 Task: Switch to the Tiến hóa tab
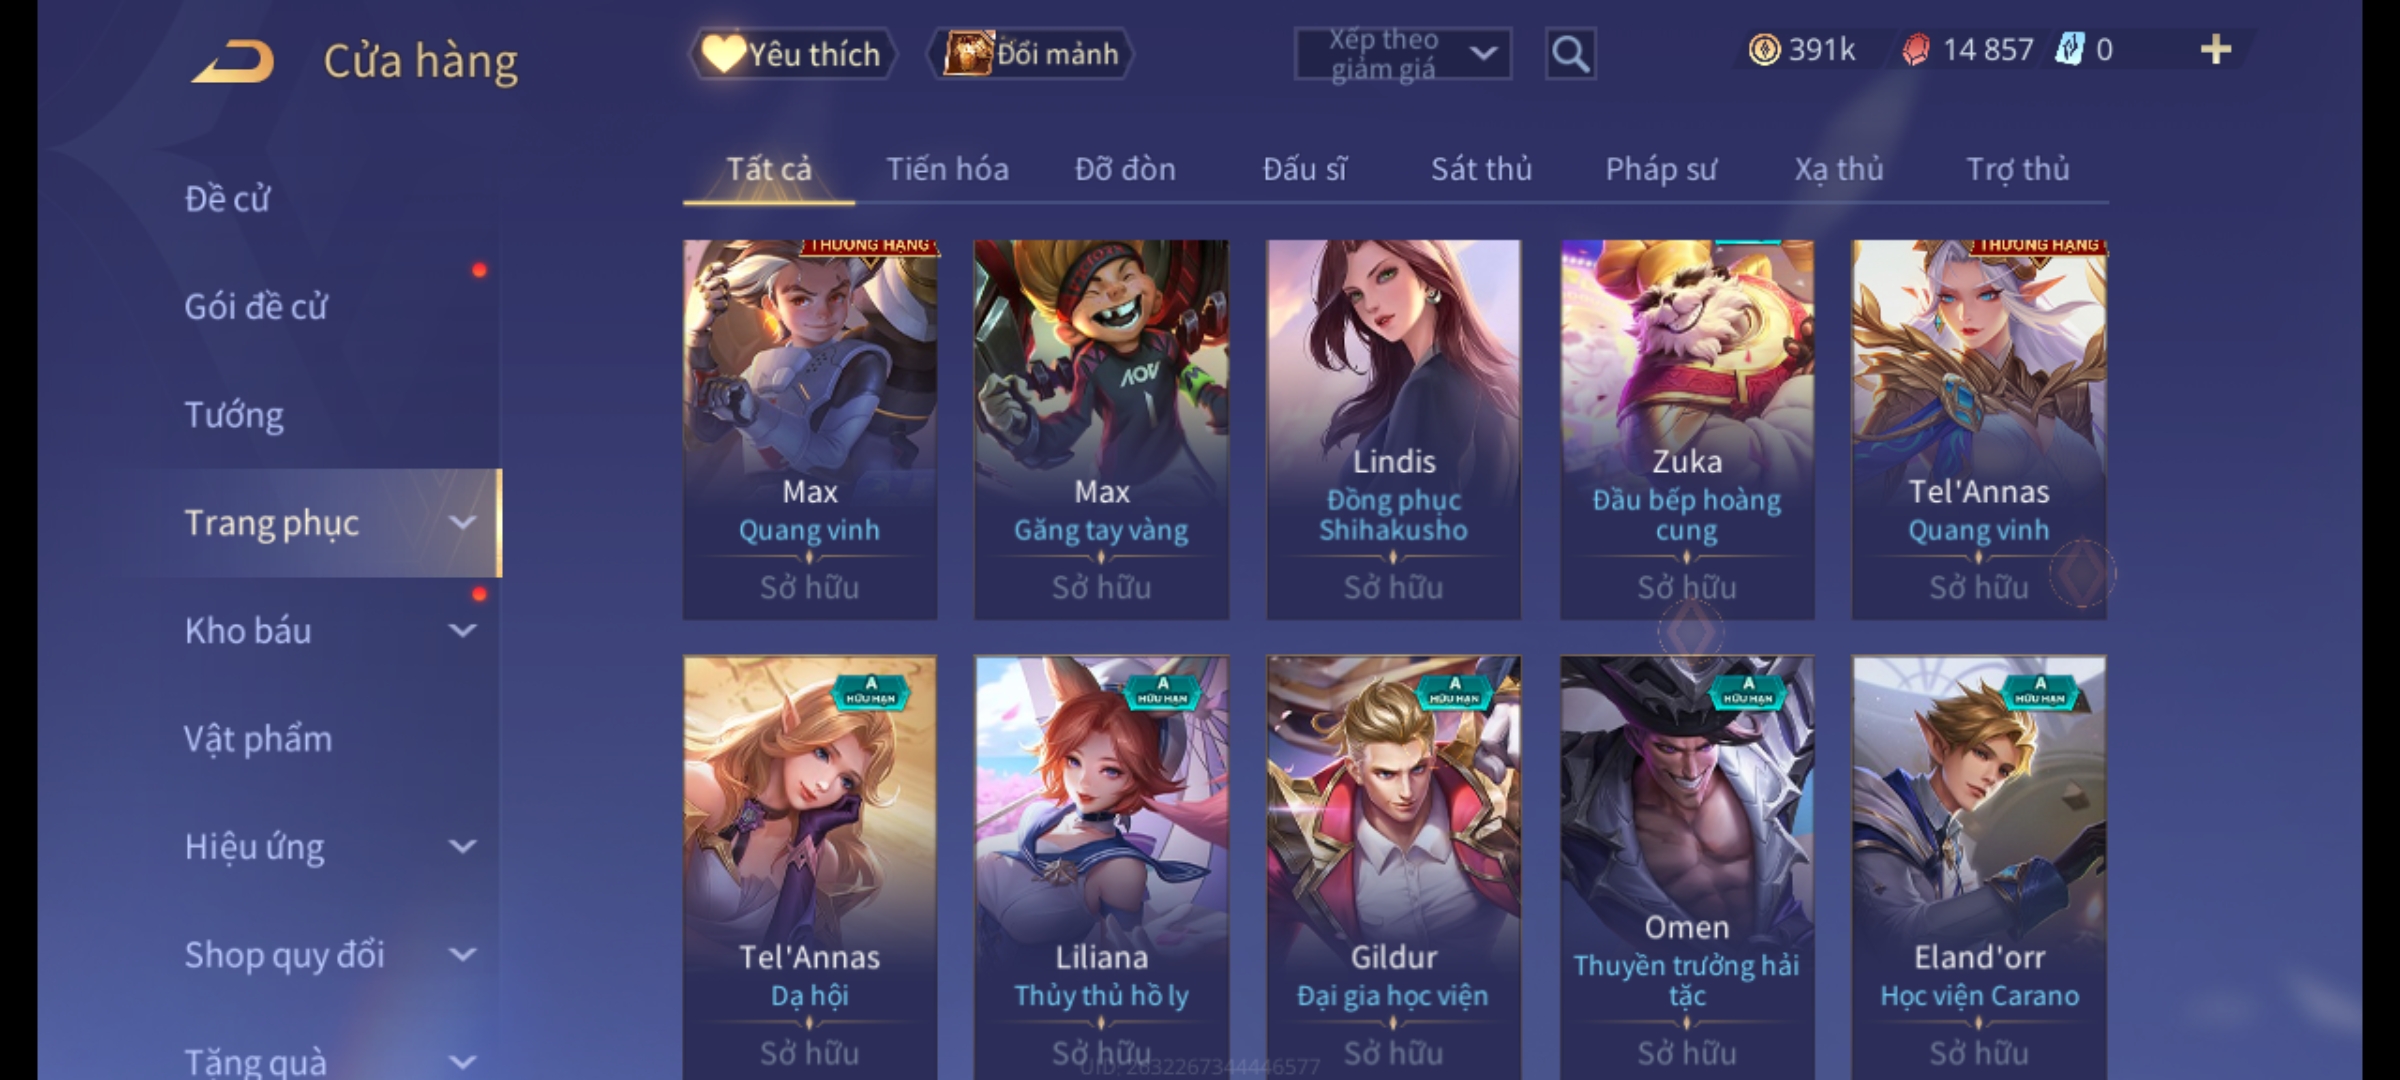tap(947, 169)
